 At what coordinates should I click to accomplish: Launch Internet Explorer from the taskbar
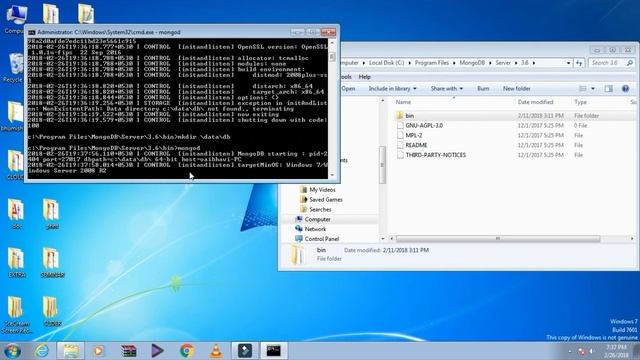pos(42,351)
